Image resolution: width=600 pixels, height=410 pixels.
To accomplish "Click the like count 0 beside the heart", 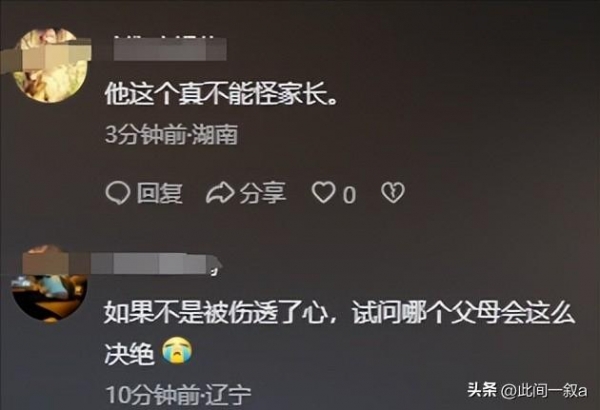I will [349, 195].
